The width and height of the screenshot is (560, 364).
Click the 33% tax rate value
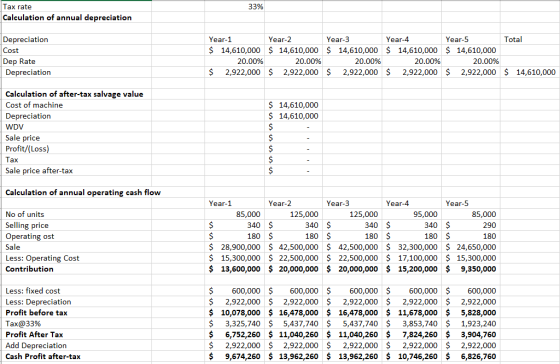pos(256,7)
